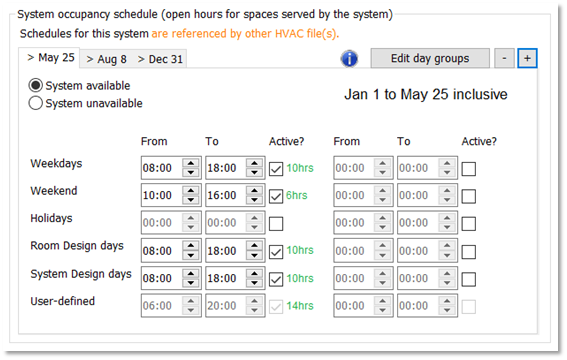
Task: Click the Weekdays '10hrs' green label
Action: [300, 168]
